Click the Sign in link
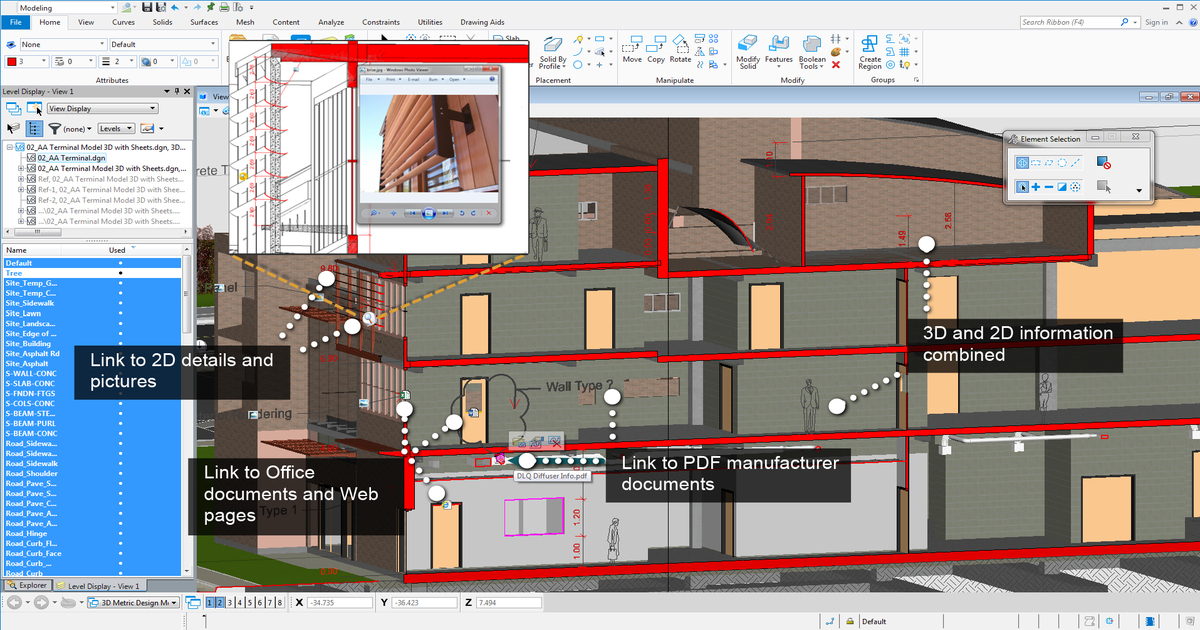The height and width of the screenshot is (630, 1200). tap(1157, 22)
